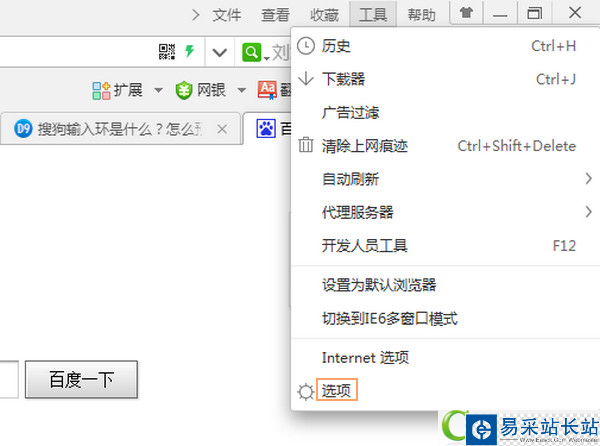Screen dimensions: 600x446
Task: Expand the address bar dropdown chevron
Action: [220, 52]
